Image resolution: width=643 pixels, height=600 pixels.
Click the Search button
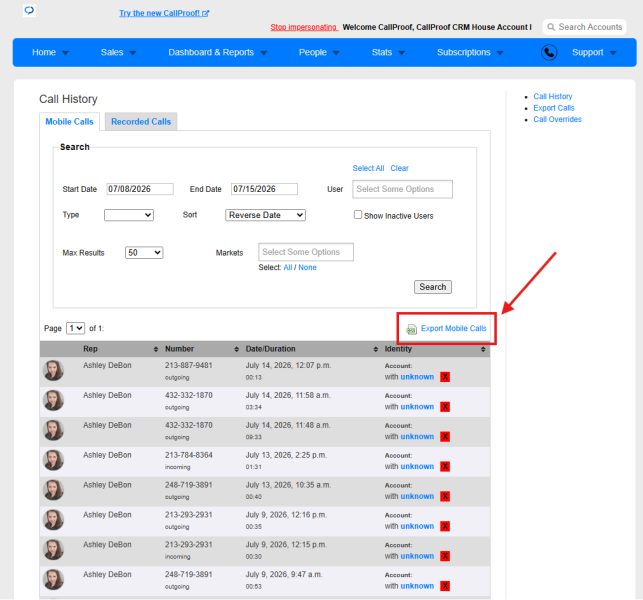[433, 287]
